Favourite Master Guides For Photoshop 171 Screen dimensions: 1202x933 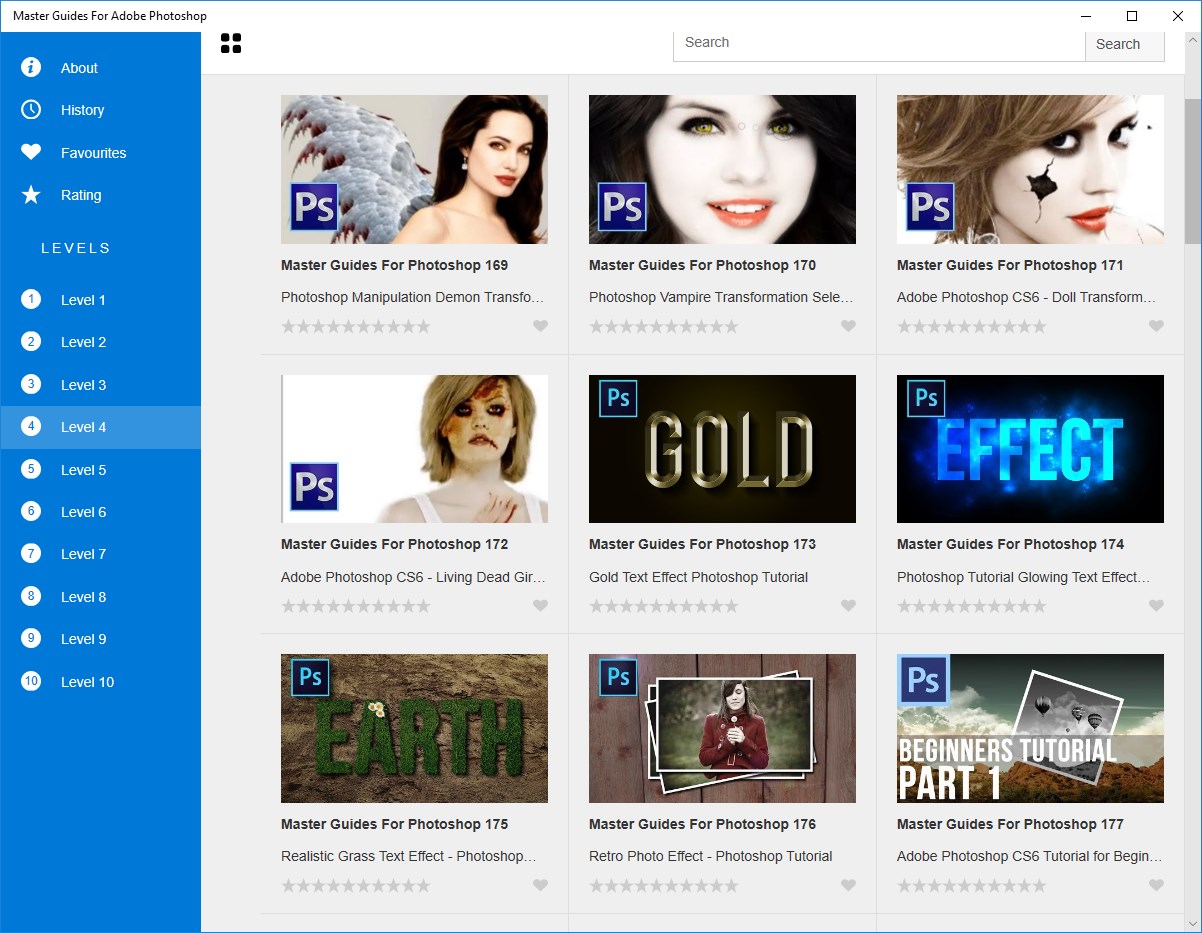(x=1156, y=326)
